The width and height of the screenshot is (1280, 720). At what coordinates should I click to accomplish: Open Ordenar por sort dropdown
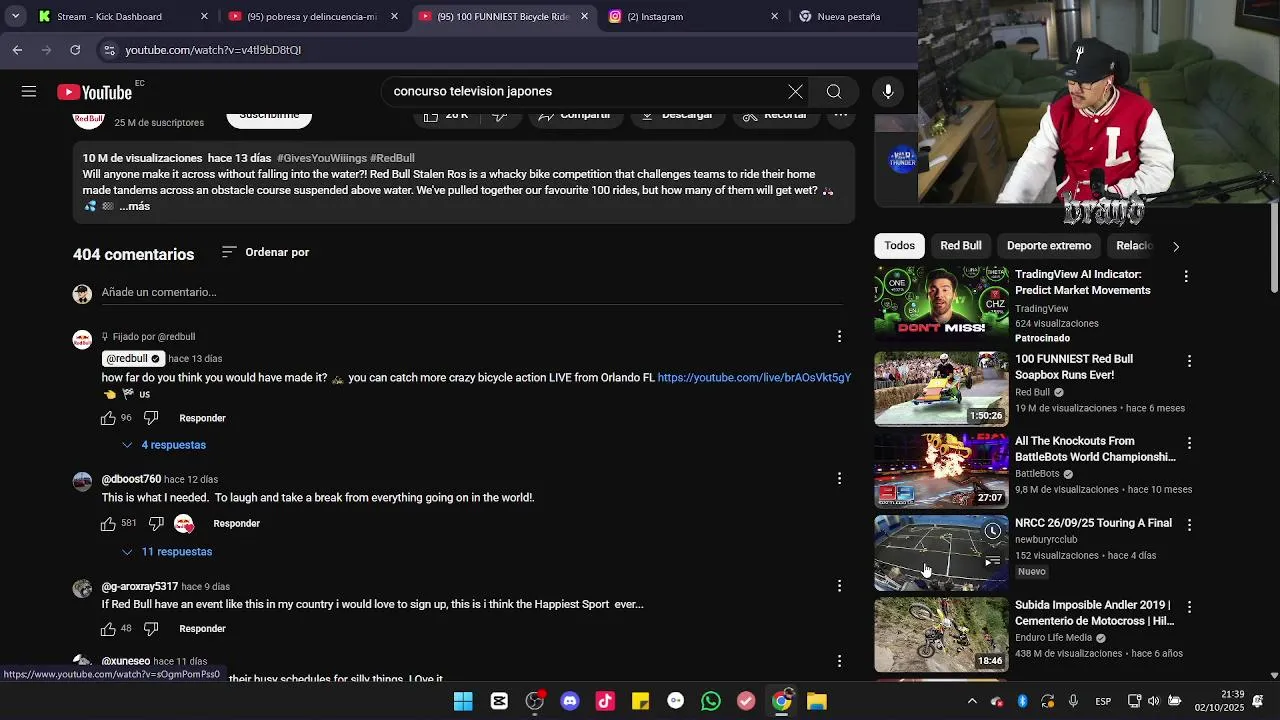[266, 252]
